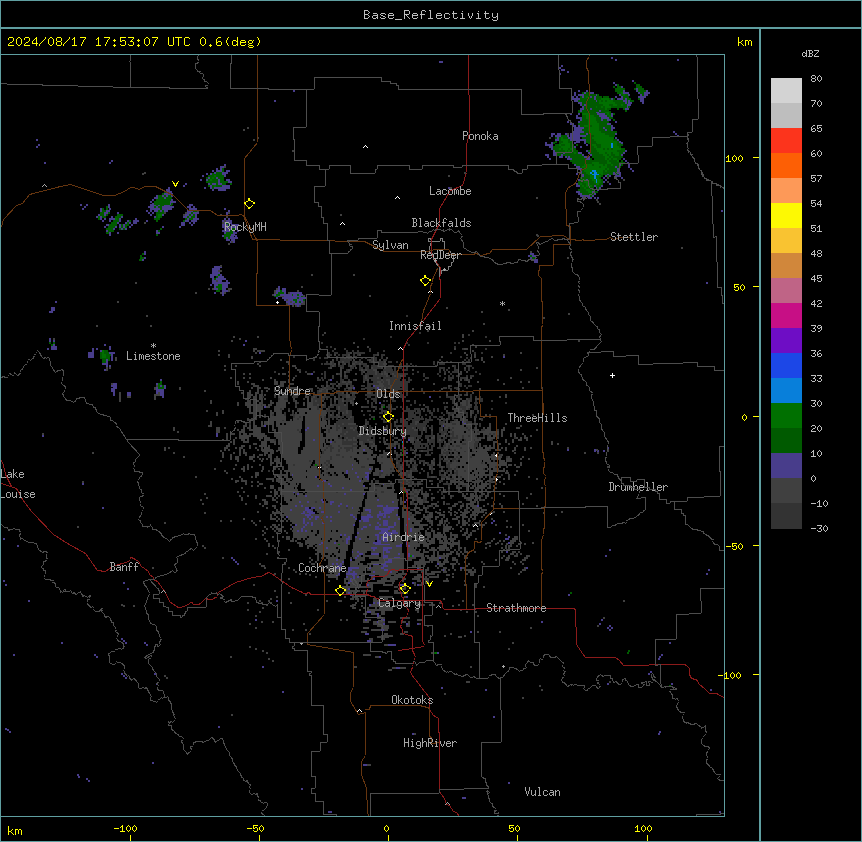862x842 pixels.
Task: Select the 48 dBZ tan swatch
Action: [x=786, y=265]
